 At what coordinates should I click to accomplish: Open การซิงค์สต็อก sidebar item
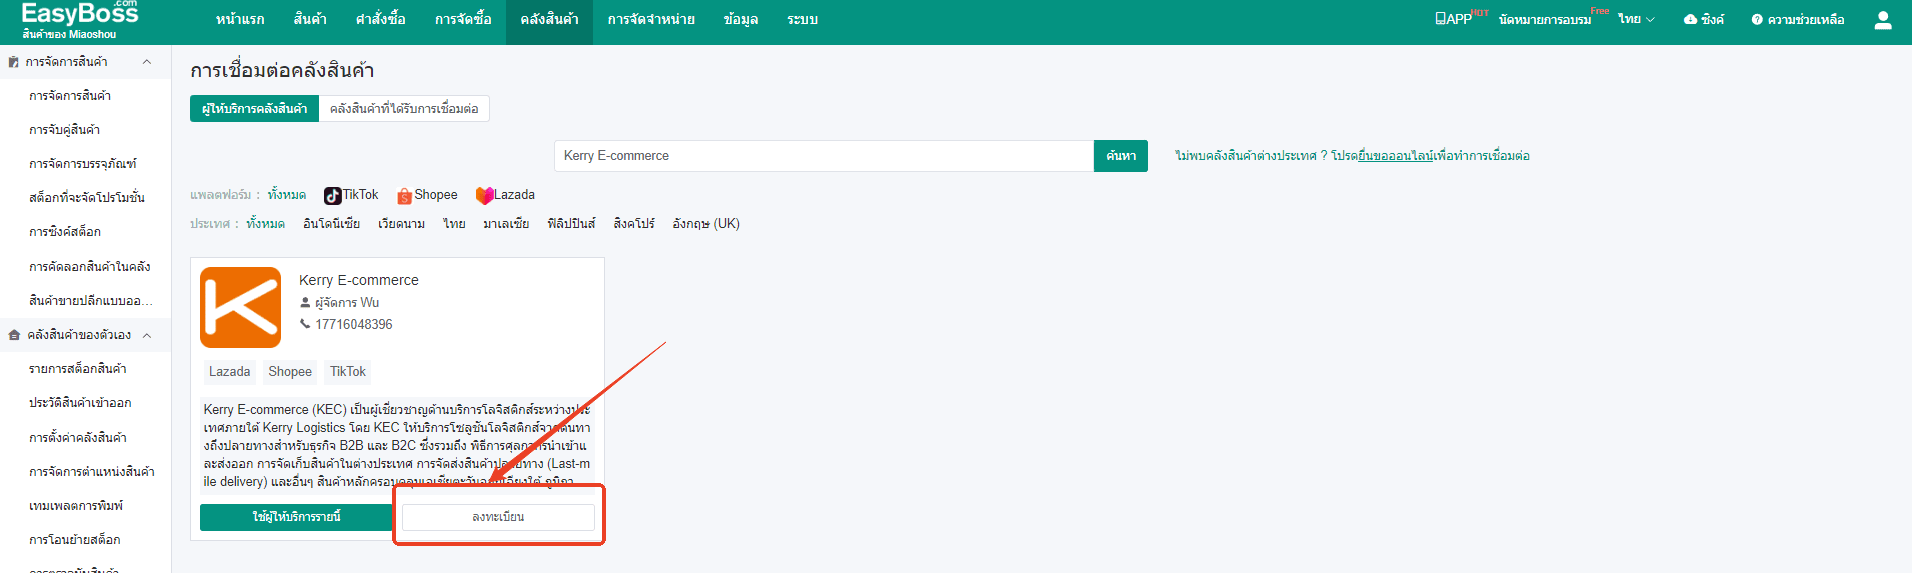tap(65, 232)
